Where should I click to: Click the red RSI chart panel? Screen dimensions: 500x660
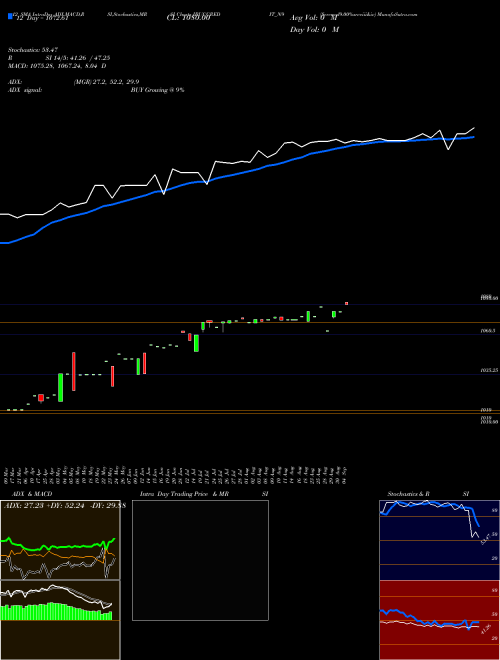[439, 620]
